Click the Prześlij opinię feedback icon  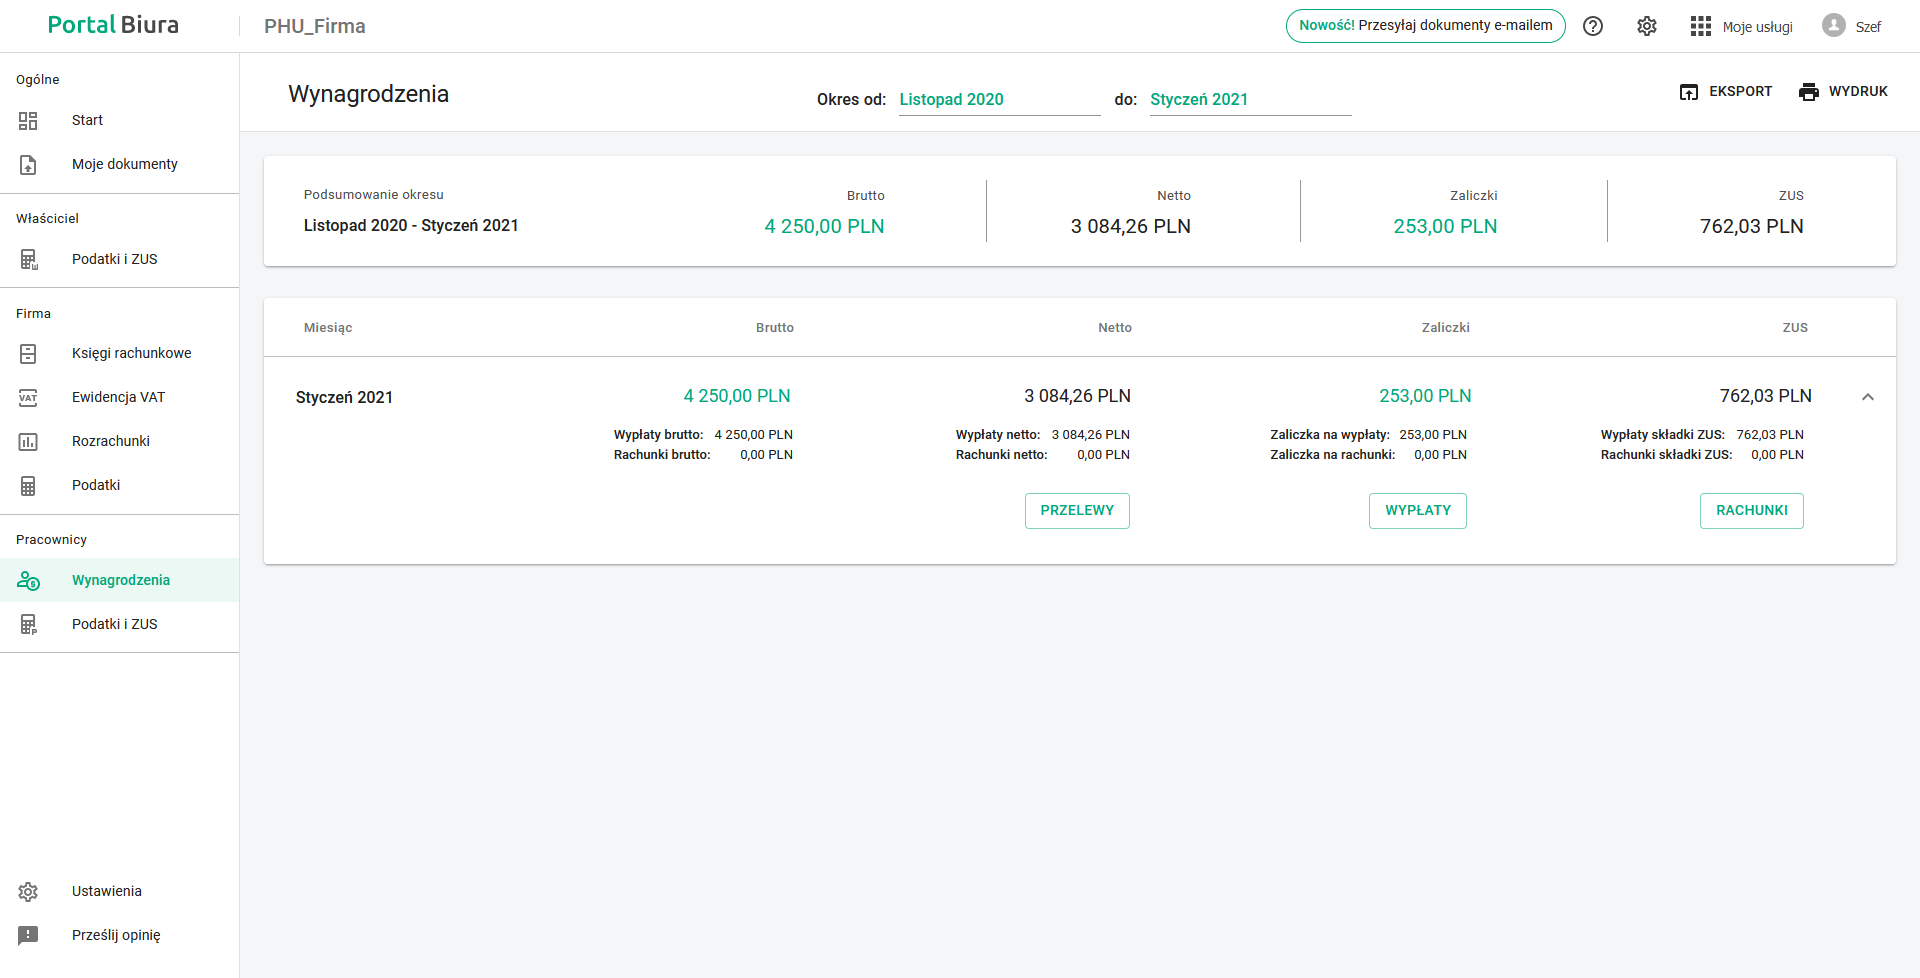(28, 935)
